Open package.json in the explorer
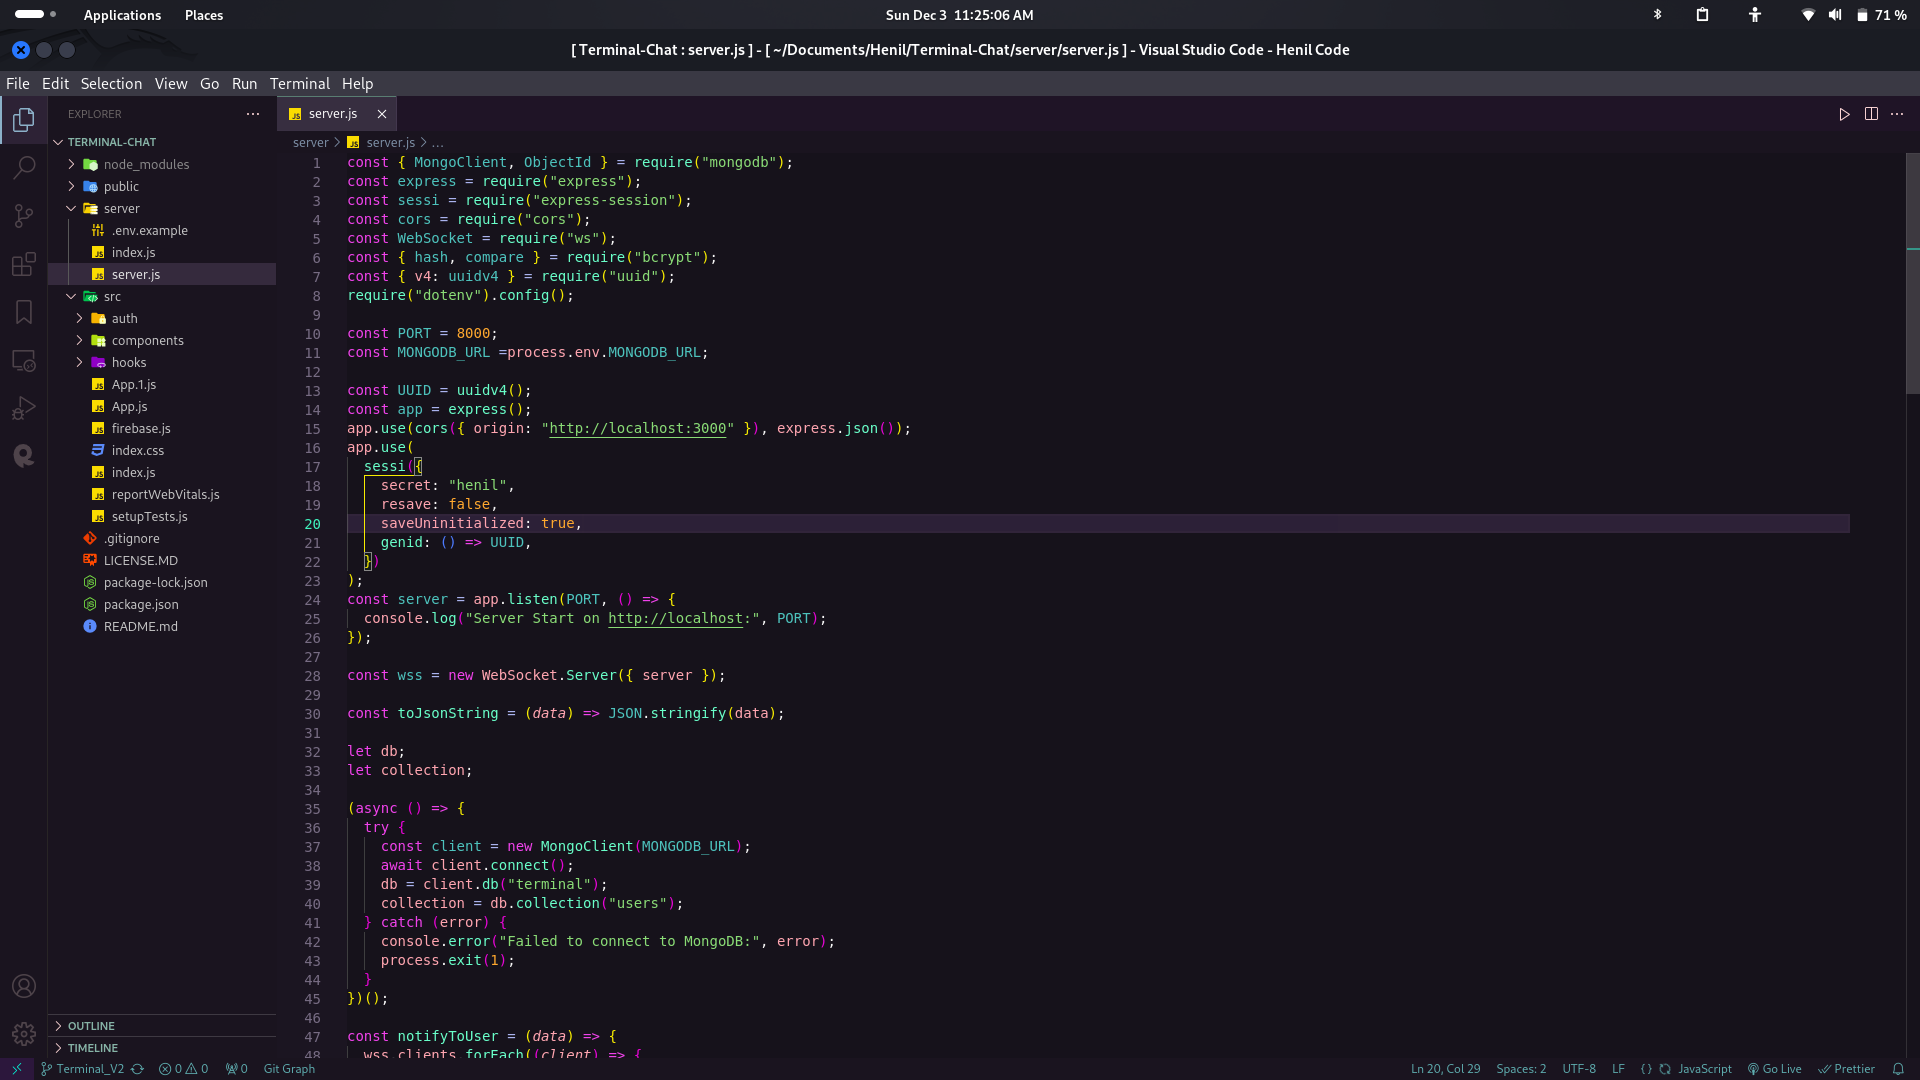Screen dimensions: 1920x1080 141,604
